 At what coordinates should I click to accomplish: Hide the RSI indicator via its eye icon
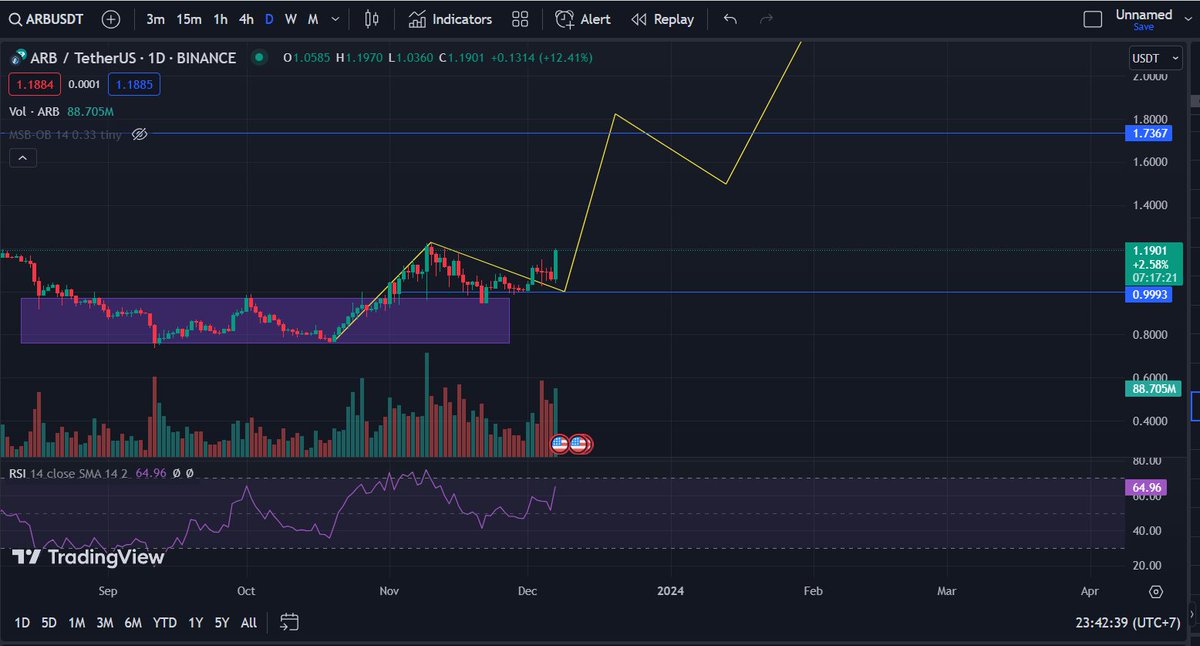click(x=176, y=473)
